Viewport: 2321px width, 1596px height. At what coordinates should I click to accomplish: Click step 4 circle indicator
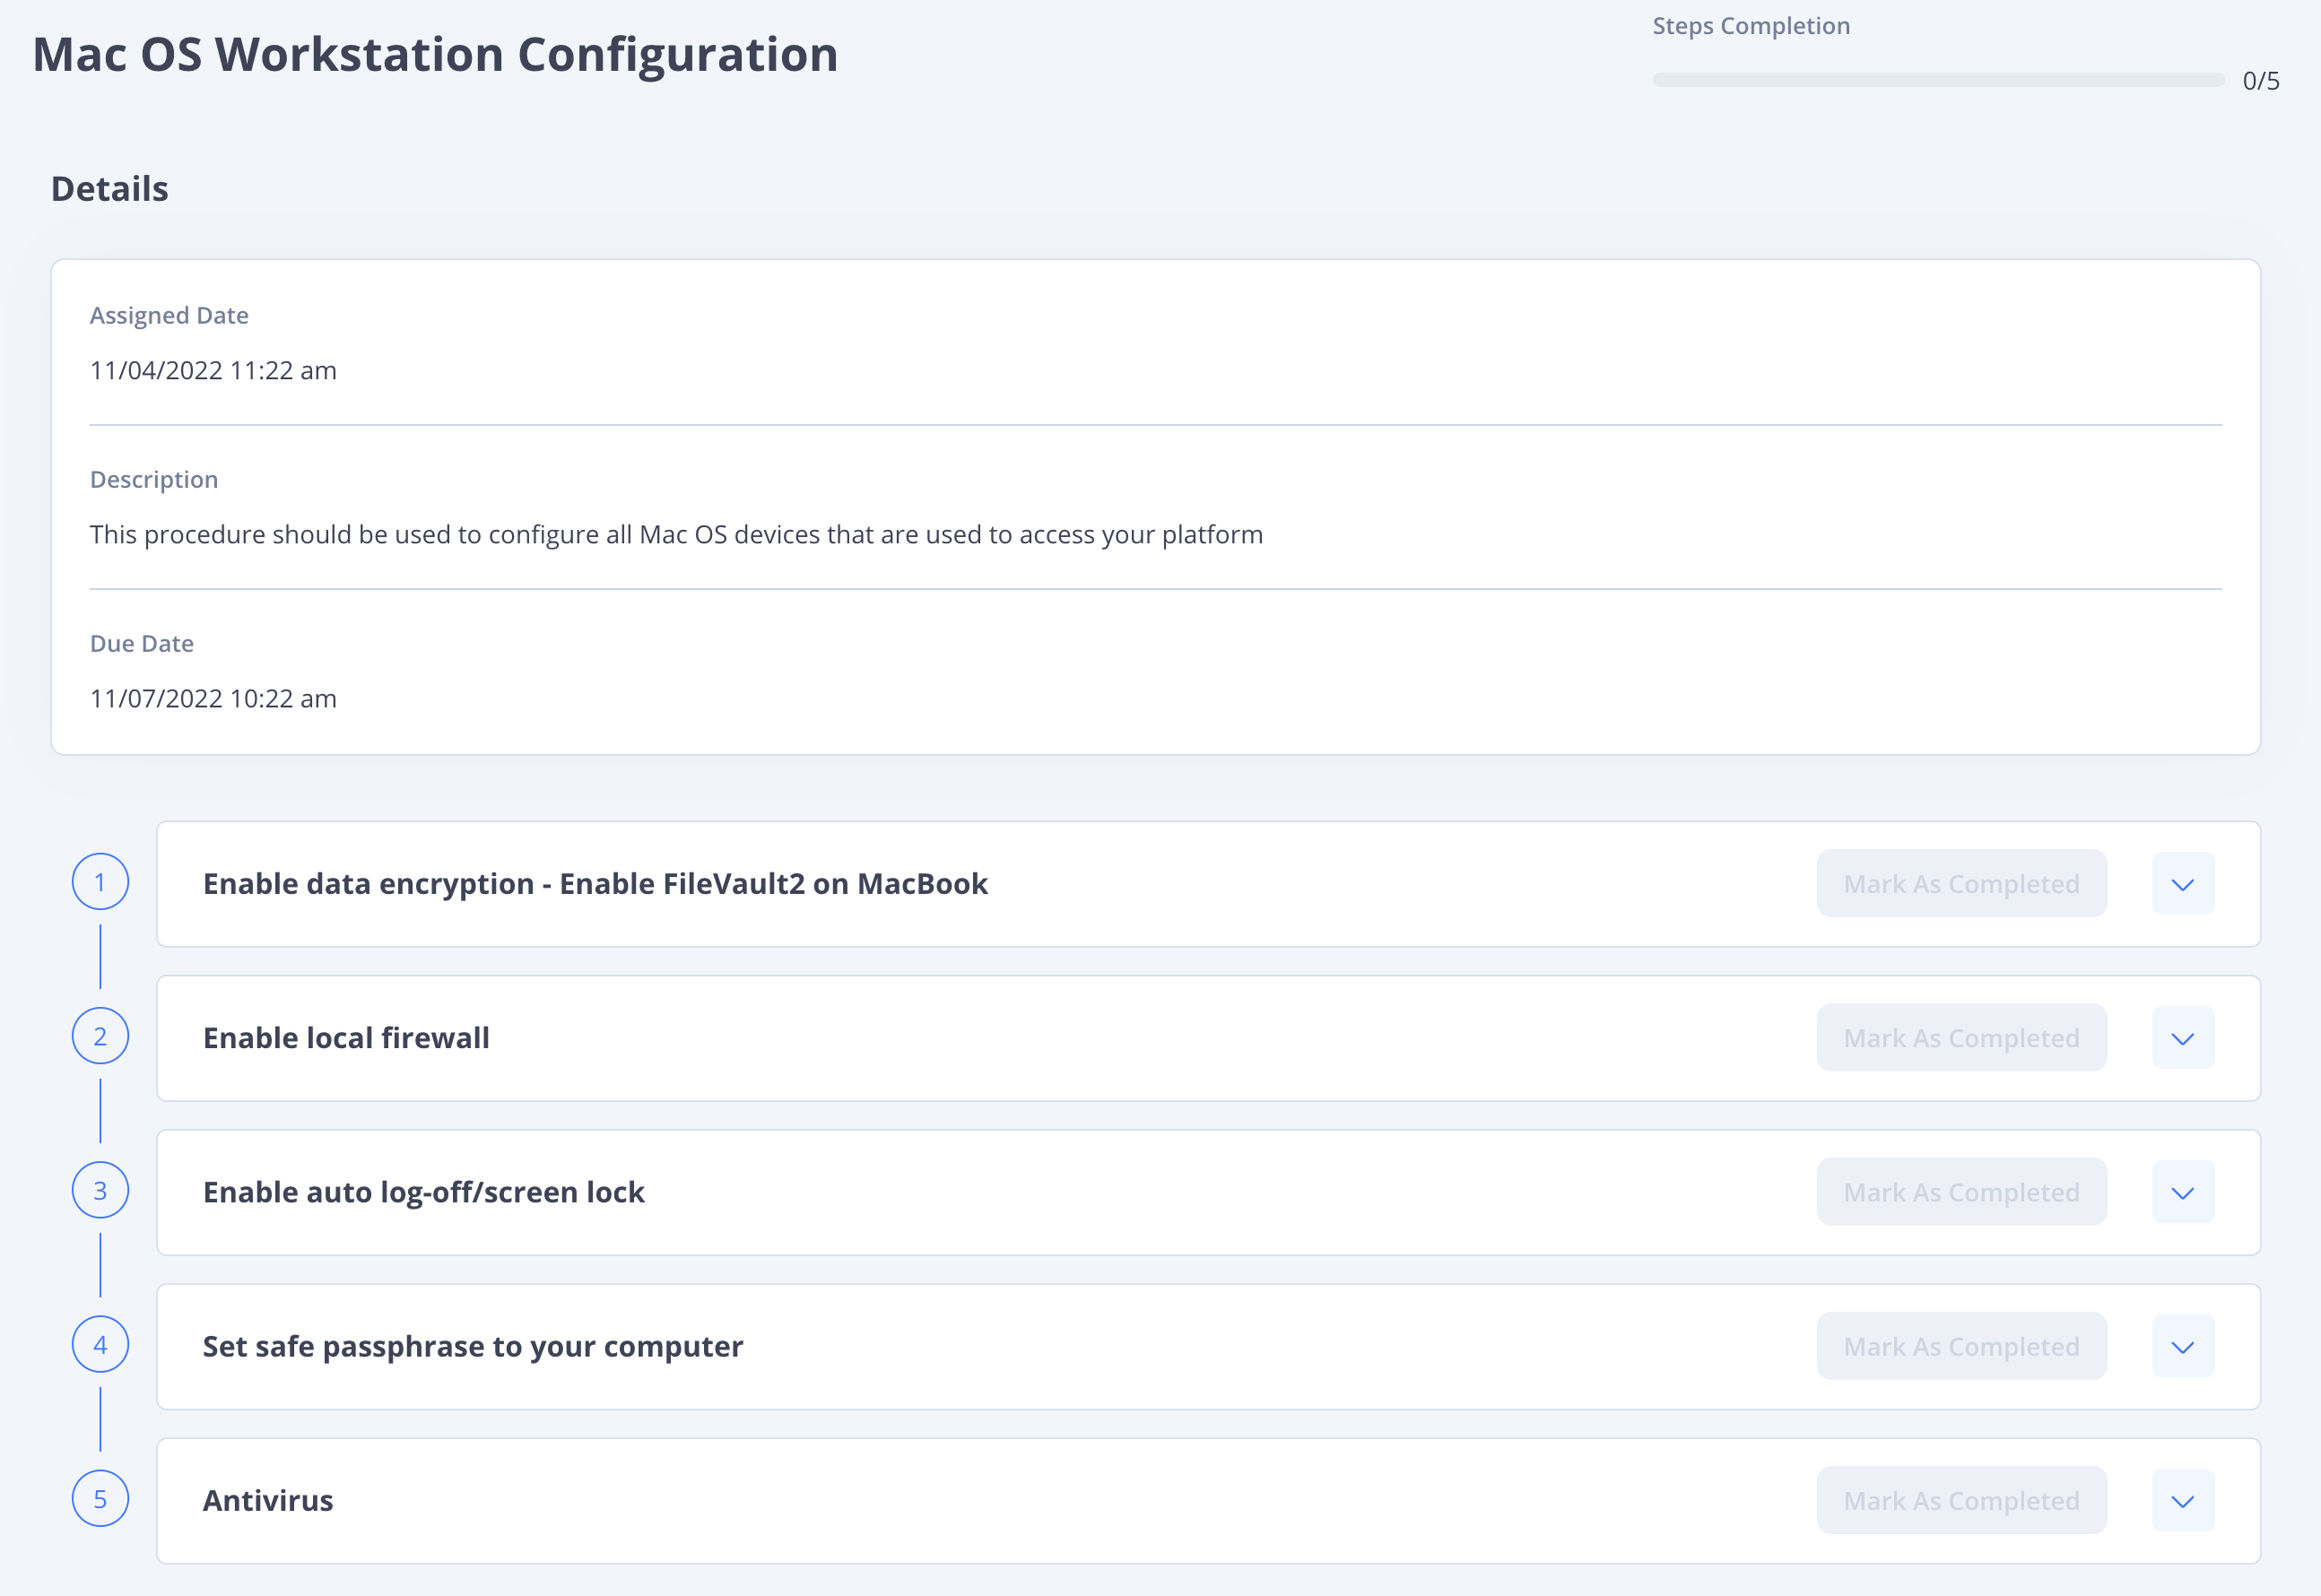[x=100, y=1345]
